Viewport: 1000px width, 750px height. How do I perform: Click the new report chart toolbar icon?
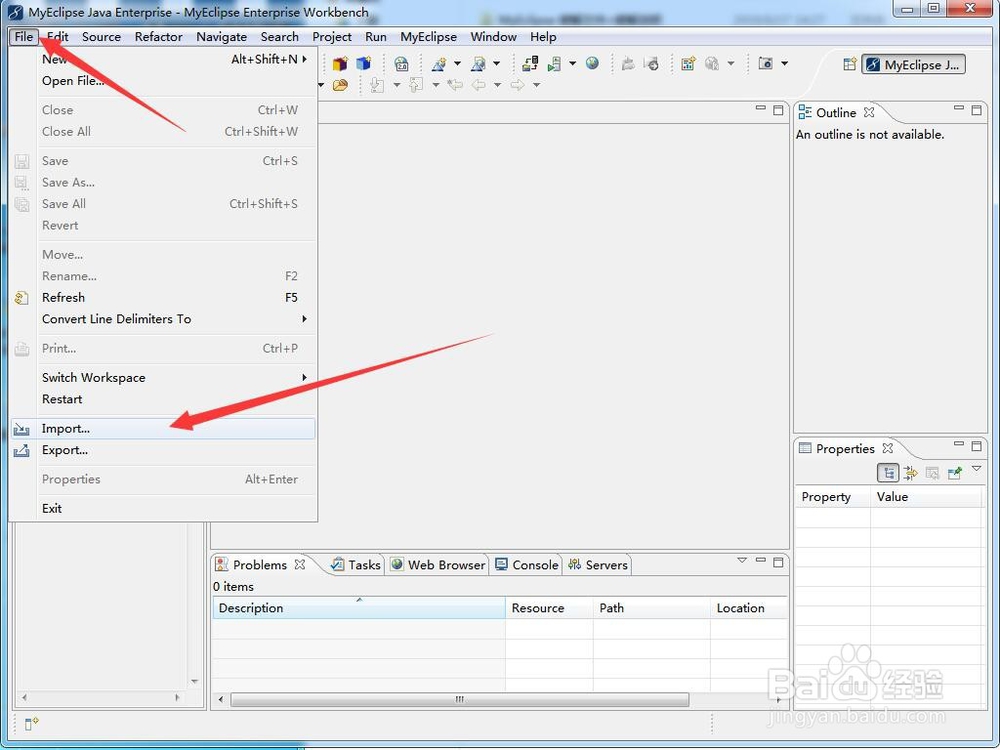pos(688,63)
